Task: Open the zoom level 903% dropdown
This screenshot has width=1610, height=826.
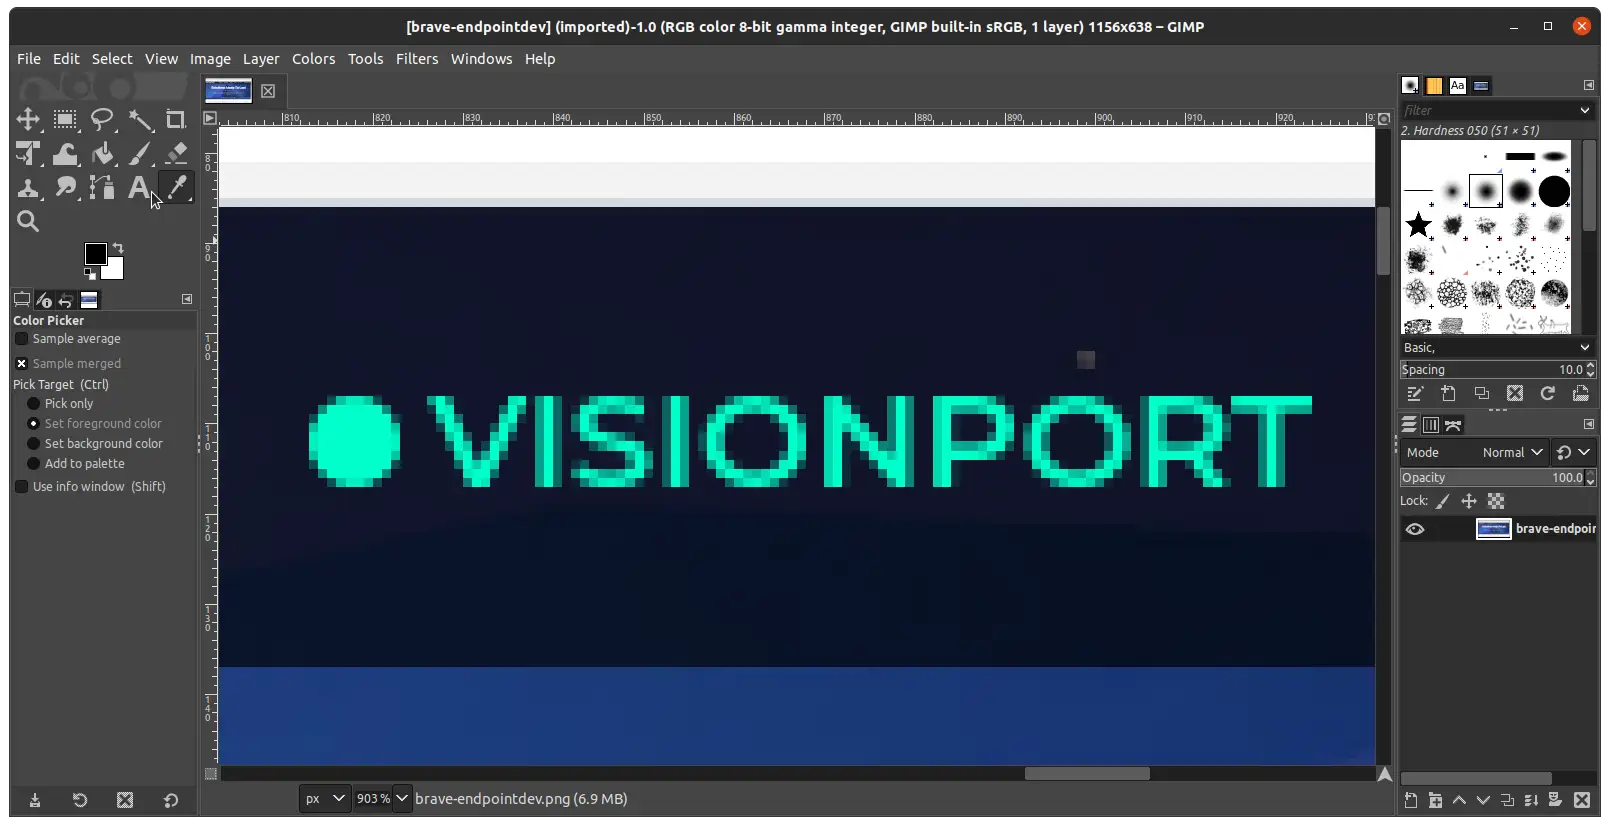Action: [402, 799]
